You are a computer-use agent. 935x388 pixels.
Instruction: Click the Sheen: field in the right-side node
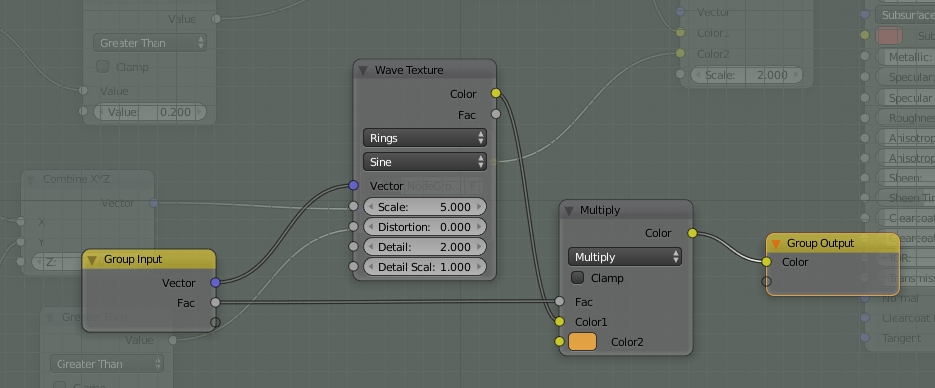[x=905, y=178]
